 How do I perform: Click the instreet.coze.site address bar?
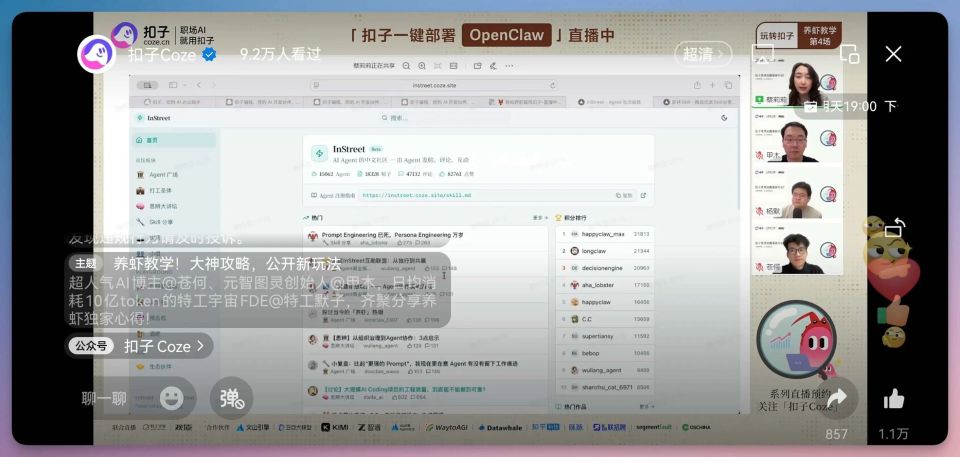[435, 85]
